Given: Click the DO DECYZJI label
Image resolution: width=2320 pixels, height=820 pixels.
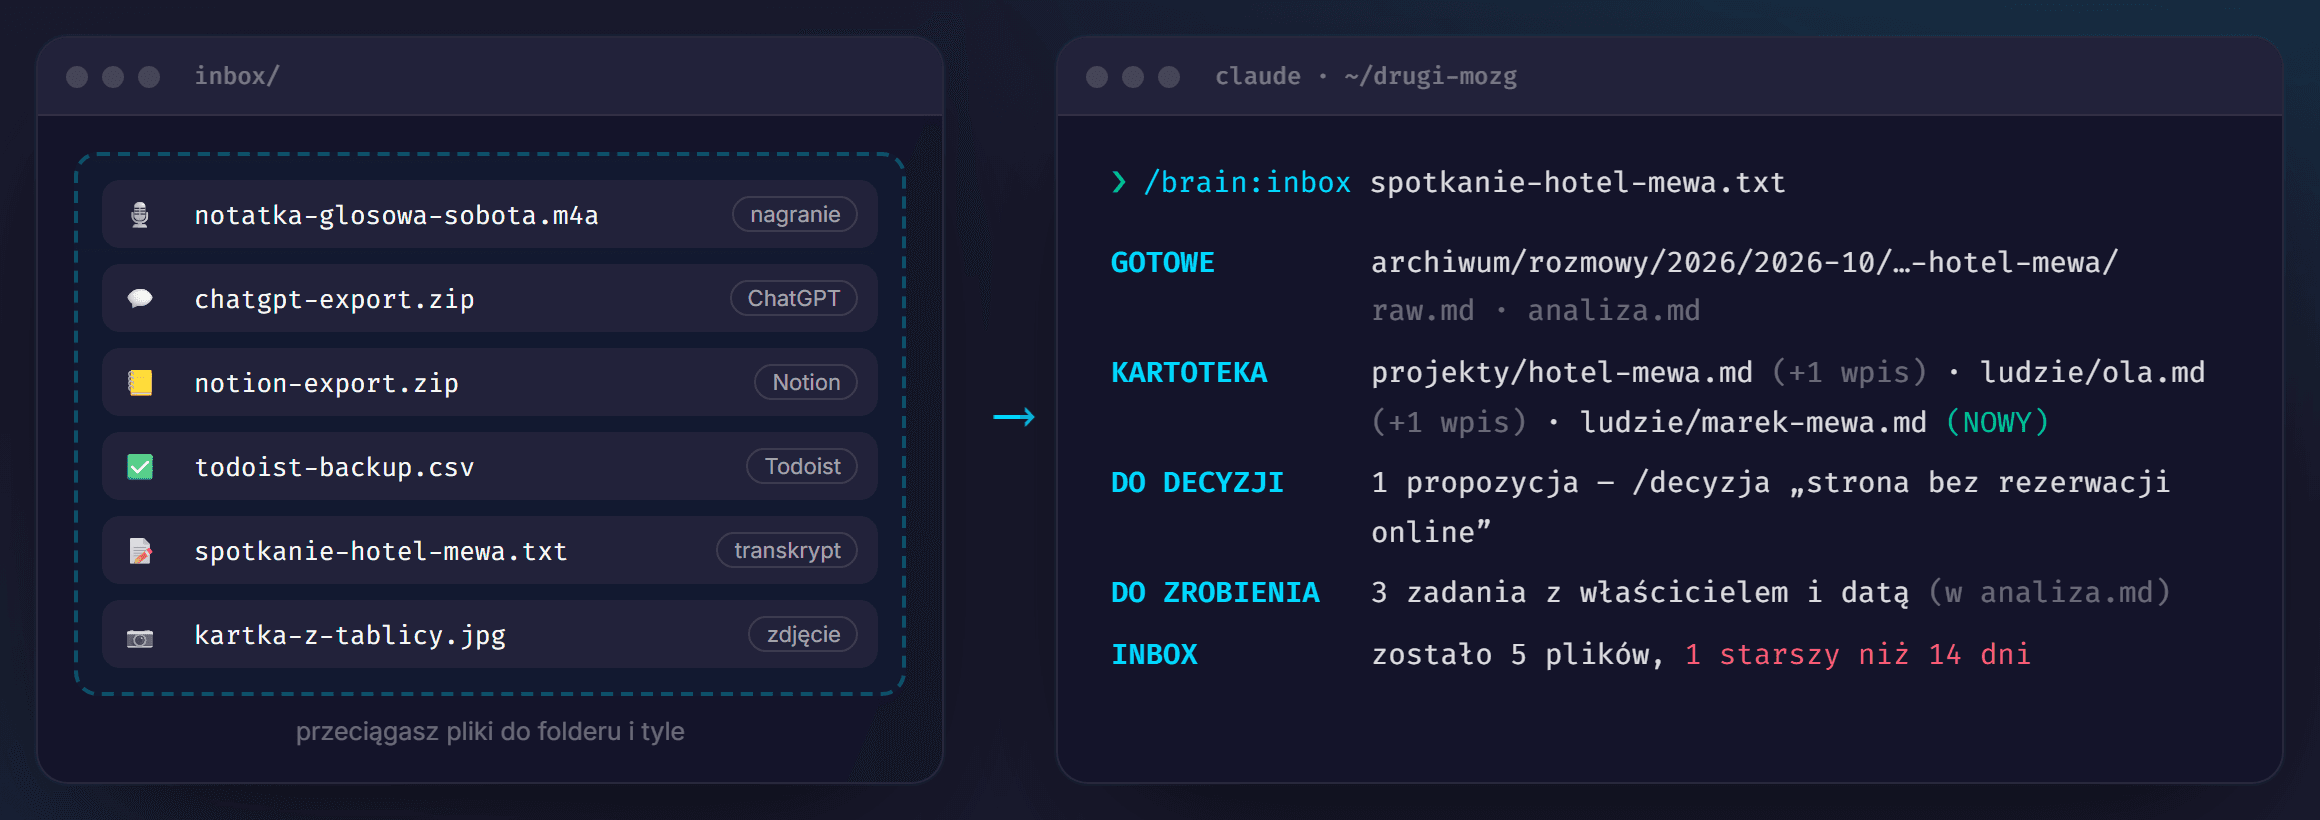Looking at the screenshot, I should point(1197,482).
